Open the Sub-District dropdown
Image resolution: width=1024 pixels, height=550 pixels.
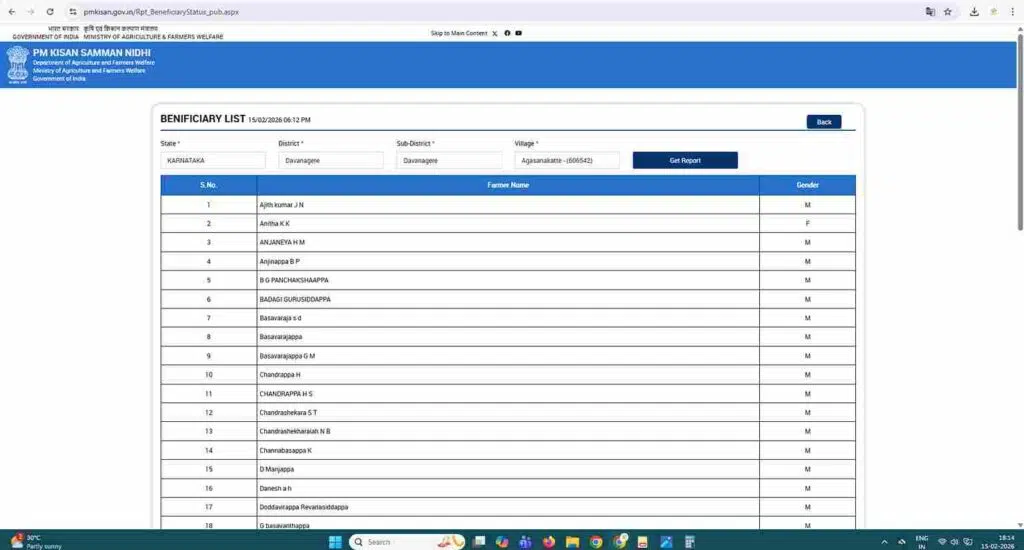click(x=449, y=160)
